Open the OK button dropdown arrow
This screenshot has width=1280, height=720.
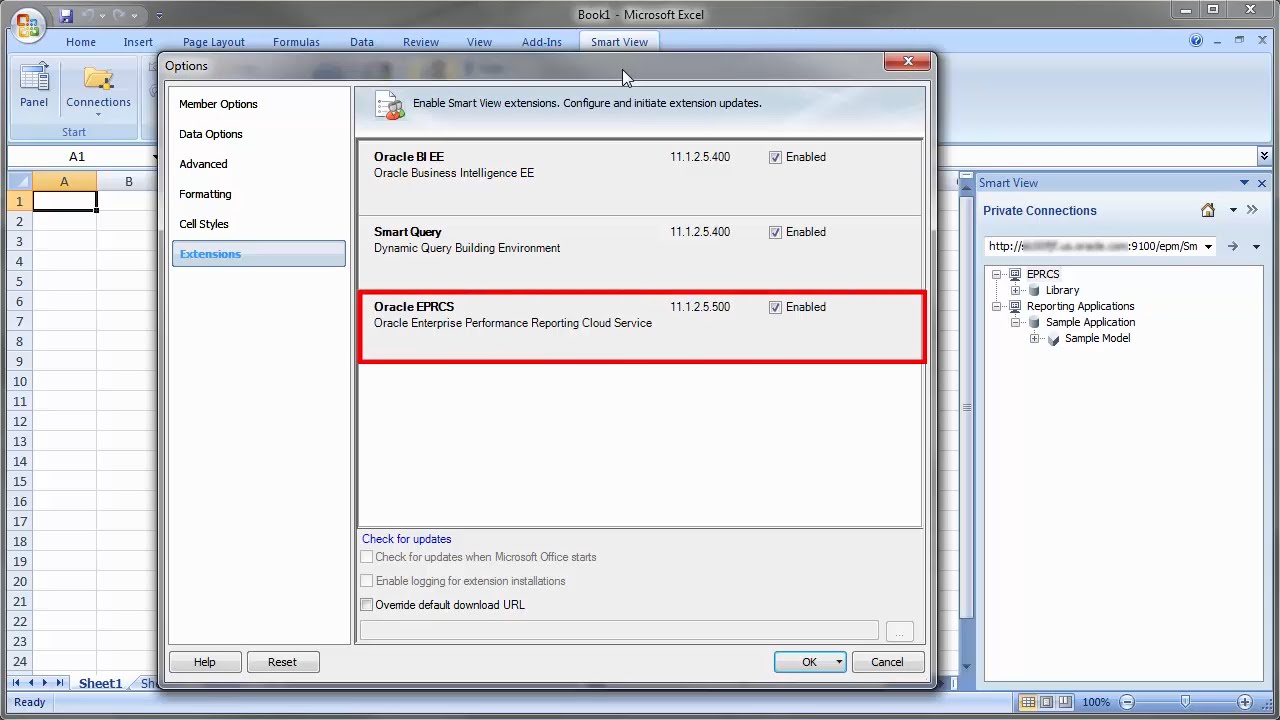pyautogui.click(x=838, y=662)
